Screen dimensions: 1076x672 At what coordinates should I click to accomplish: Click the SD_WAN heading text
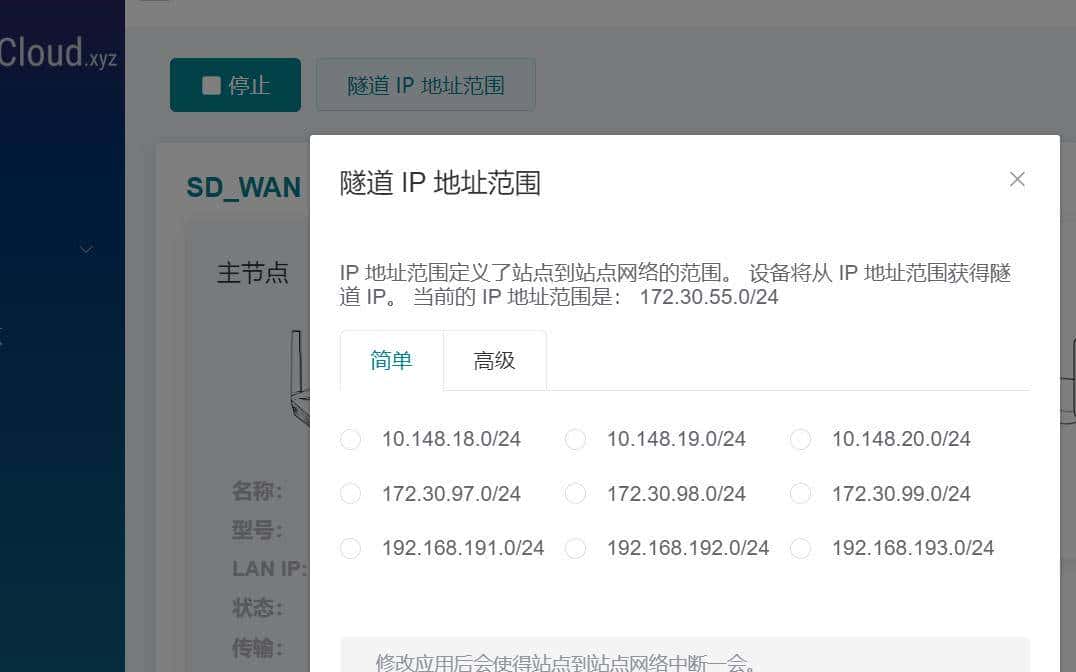coord(243,187)
